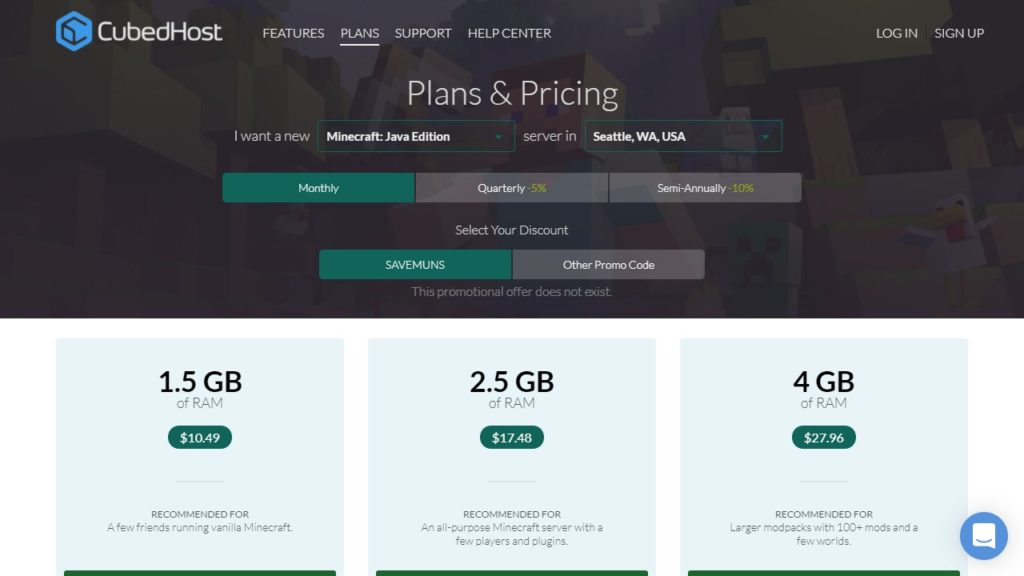This screenshot has height=576, width=1024.
Task: Open the FEATURES nav item
Action: [x=293, y=33]
